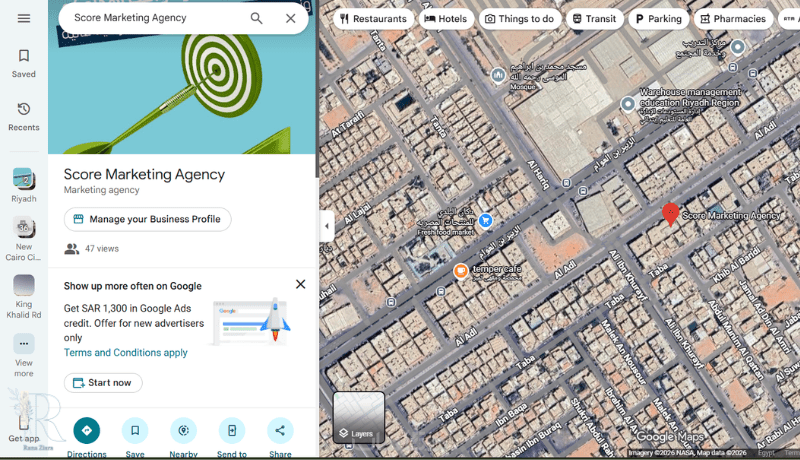
Task: Click View more recents button
Action: click(x=23, y=355)
